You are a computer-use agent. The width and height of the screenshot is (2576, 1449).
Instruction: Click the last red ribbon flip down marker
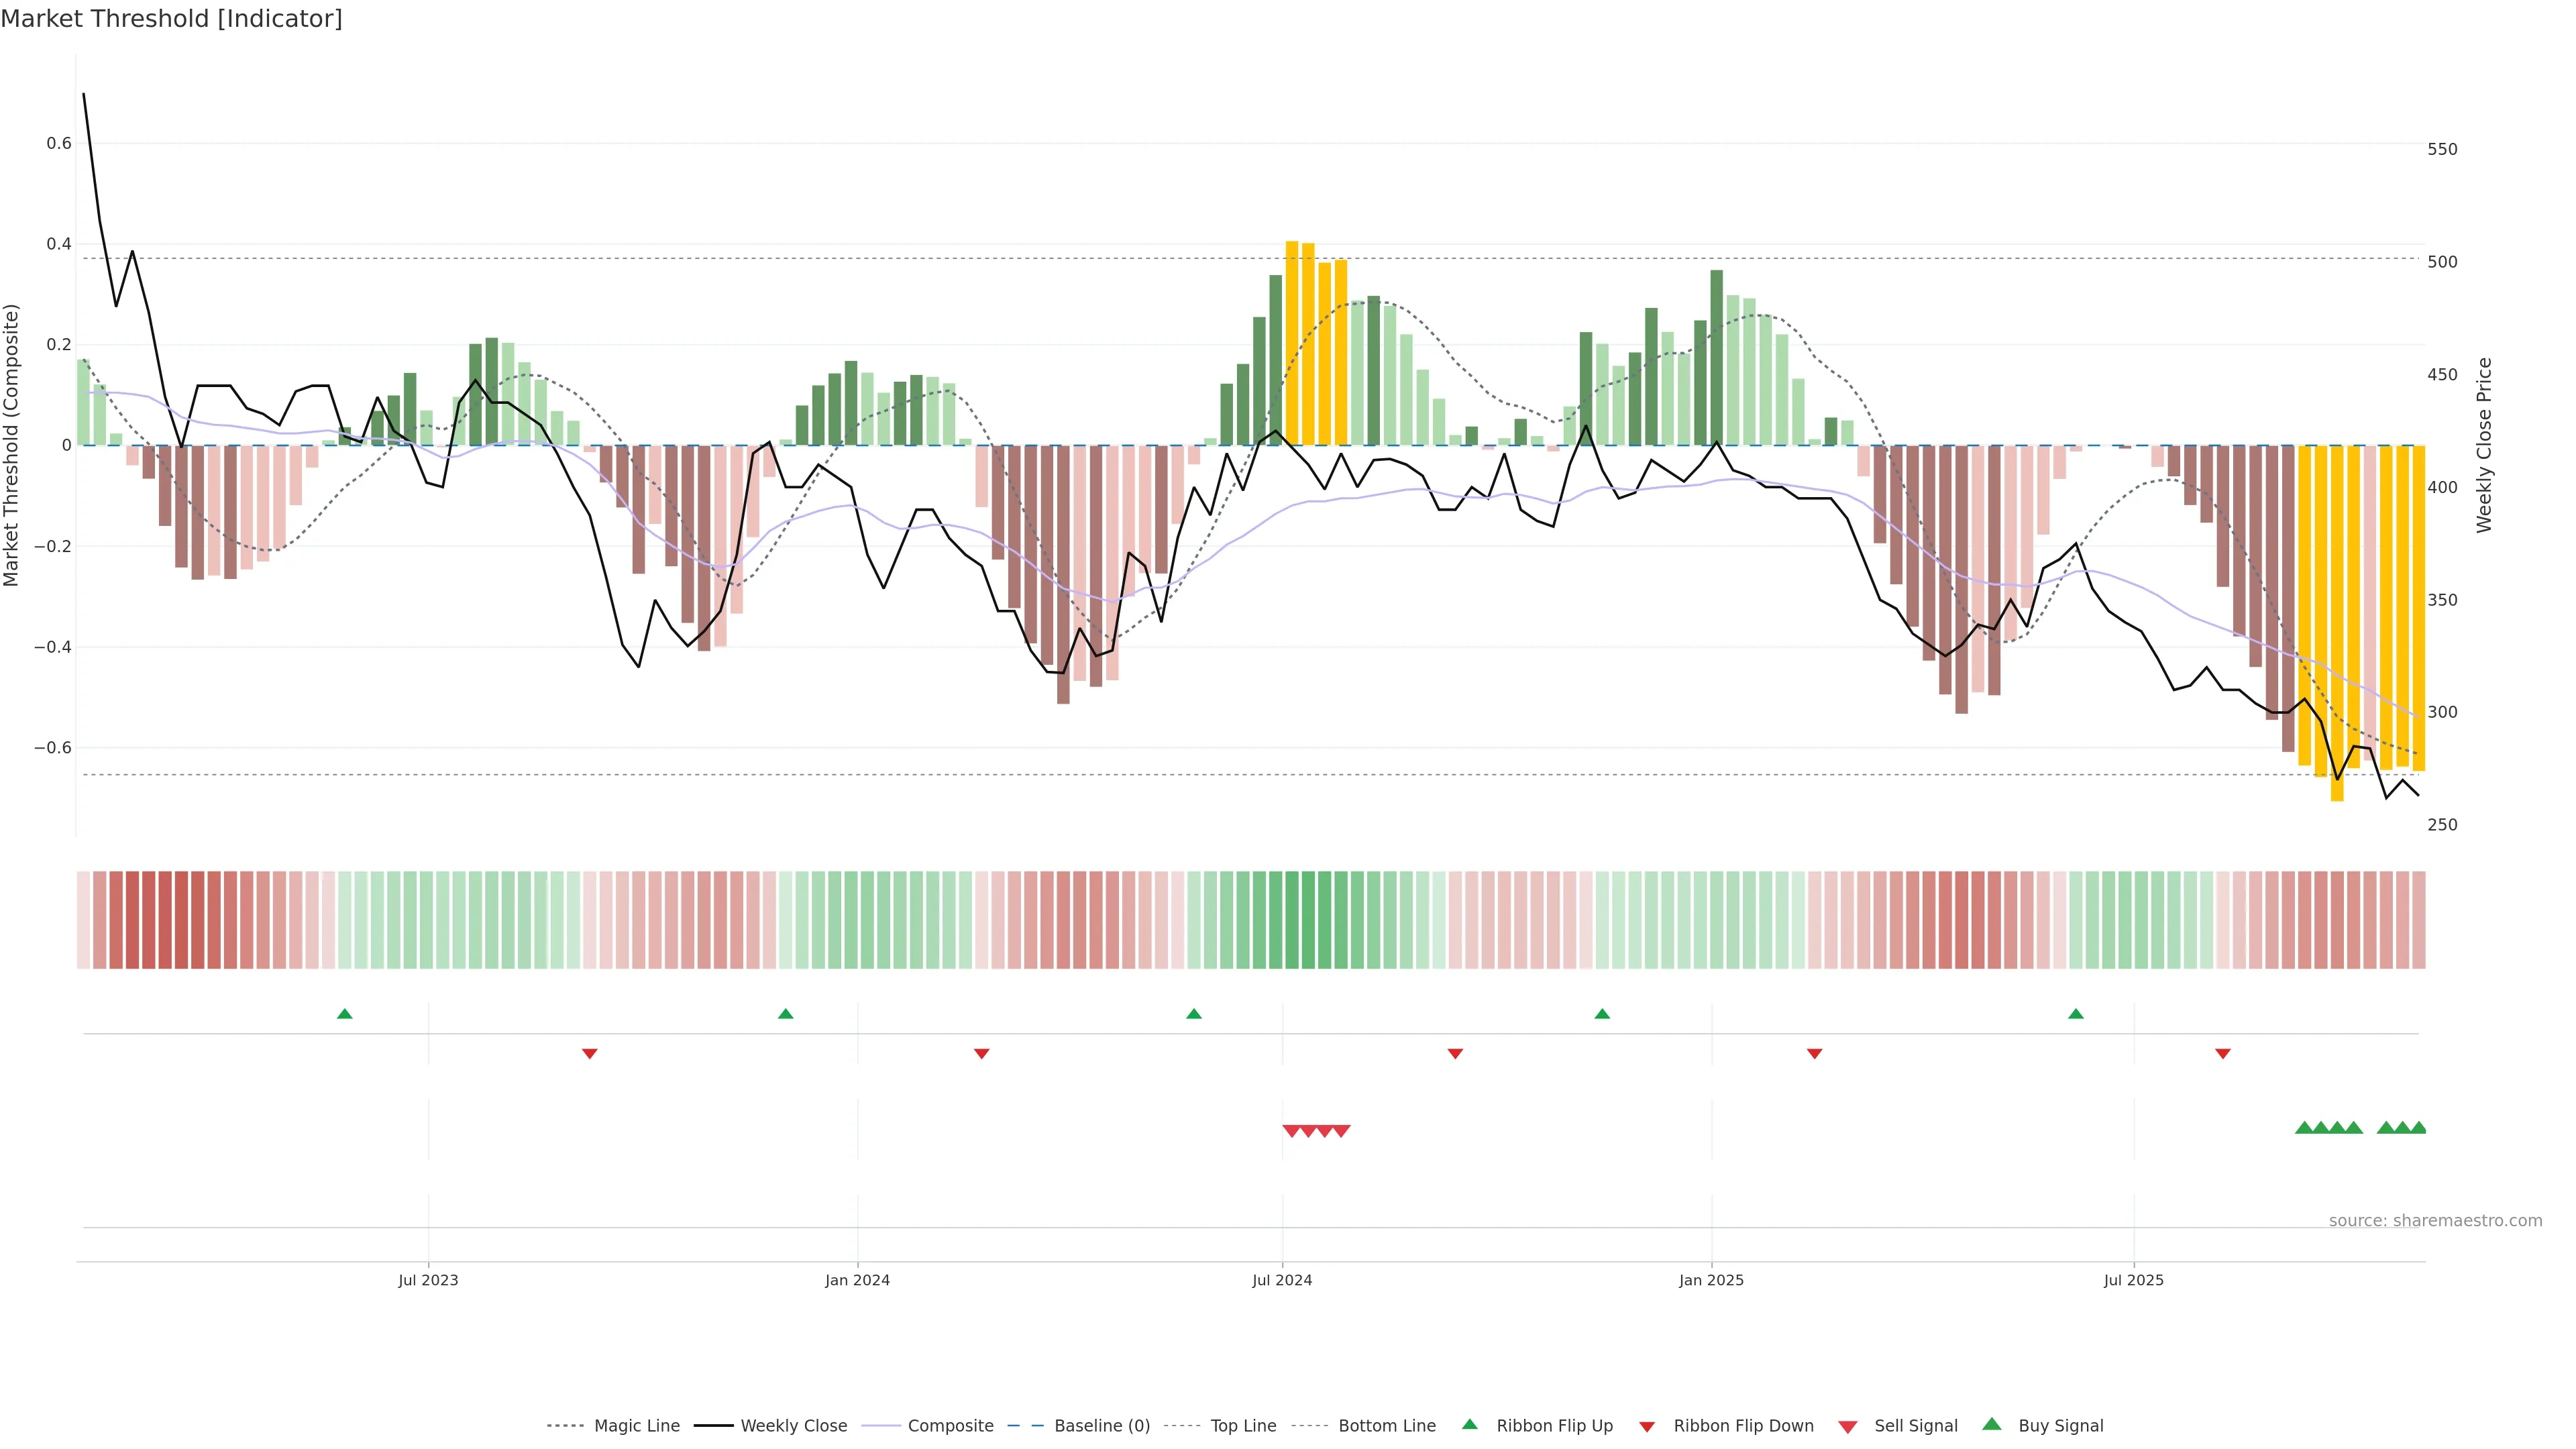pyautogui.click(x=2223, y=1054)
